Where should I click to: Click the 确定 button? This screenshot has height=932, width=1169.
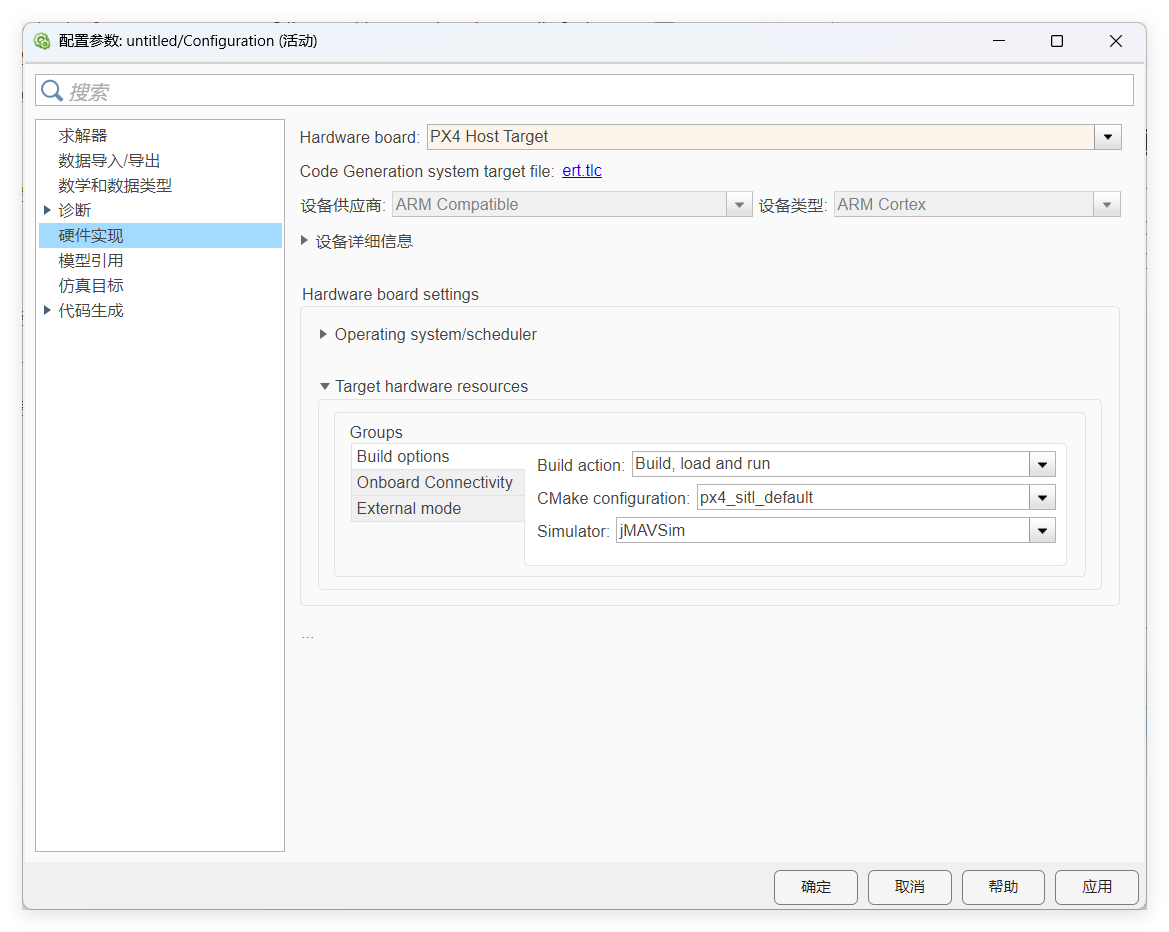coord(815,887)
